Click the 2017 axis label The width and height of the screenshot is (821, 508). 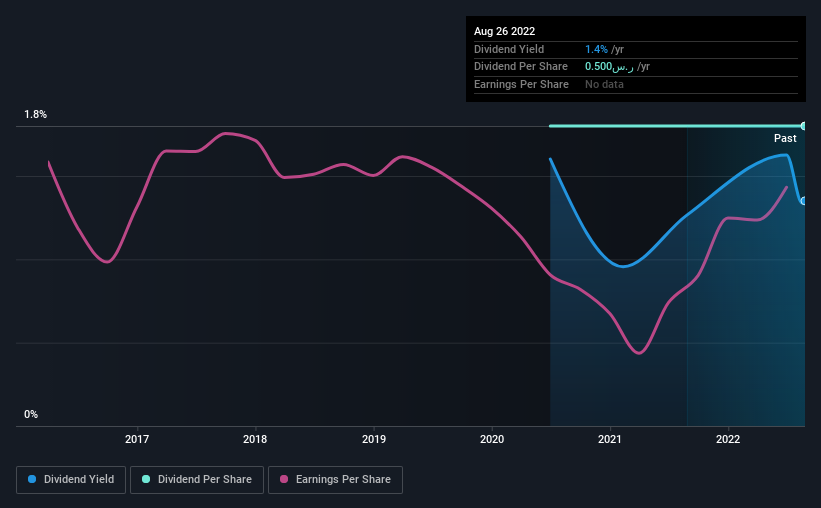coord(137,439)
